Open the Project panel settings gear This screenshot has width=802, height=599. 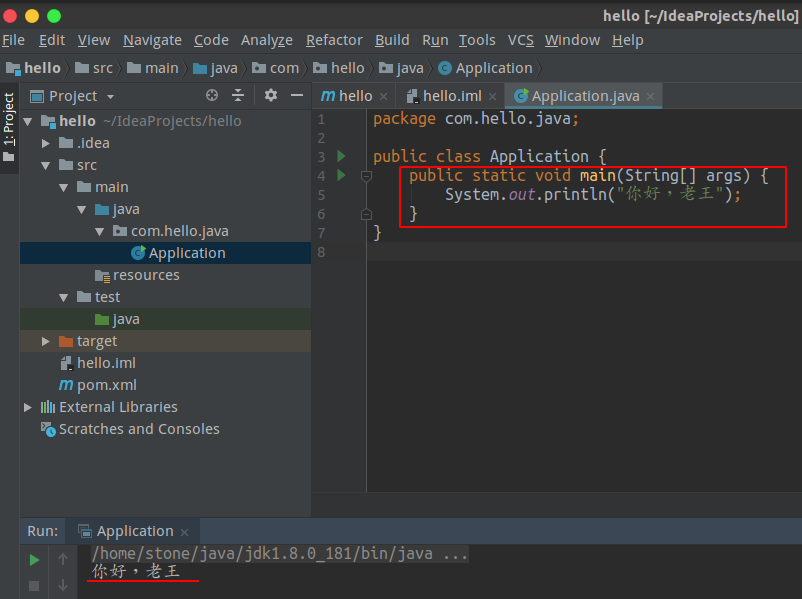click(x=268, y=95)
